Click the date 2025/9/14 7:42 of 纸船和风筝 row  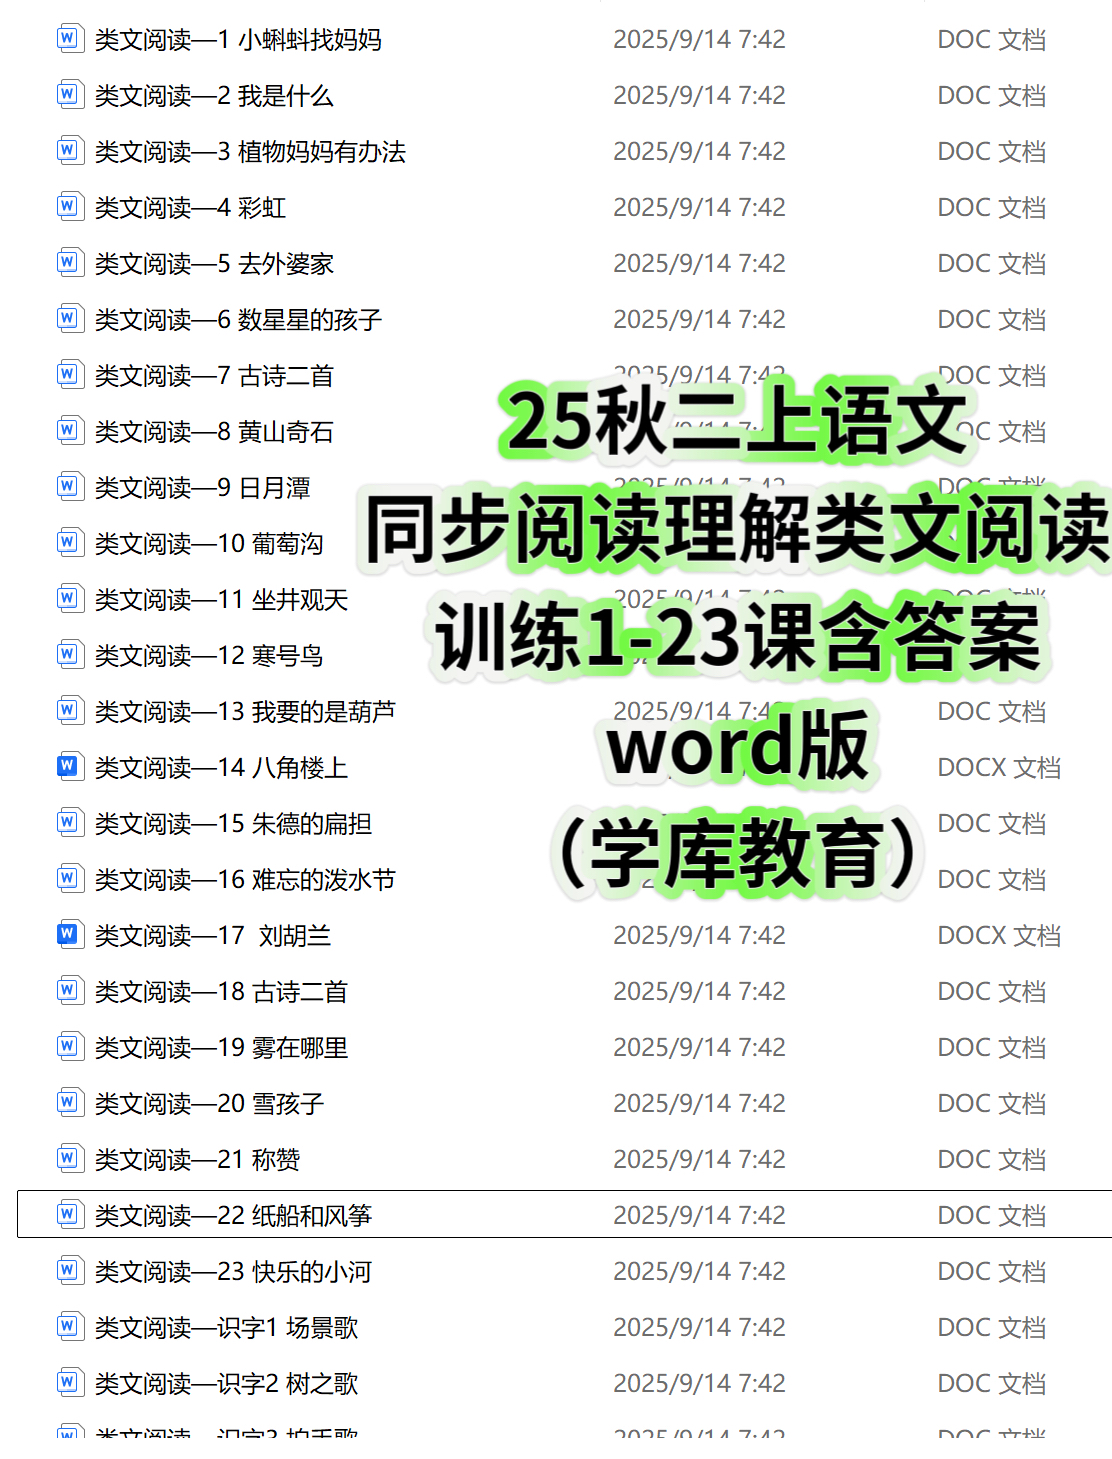coord(699,1215)
